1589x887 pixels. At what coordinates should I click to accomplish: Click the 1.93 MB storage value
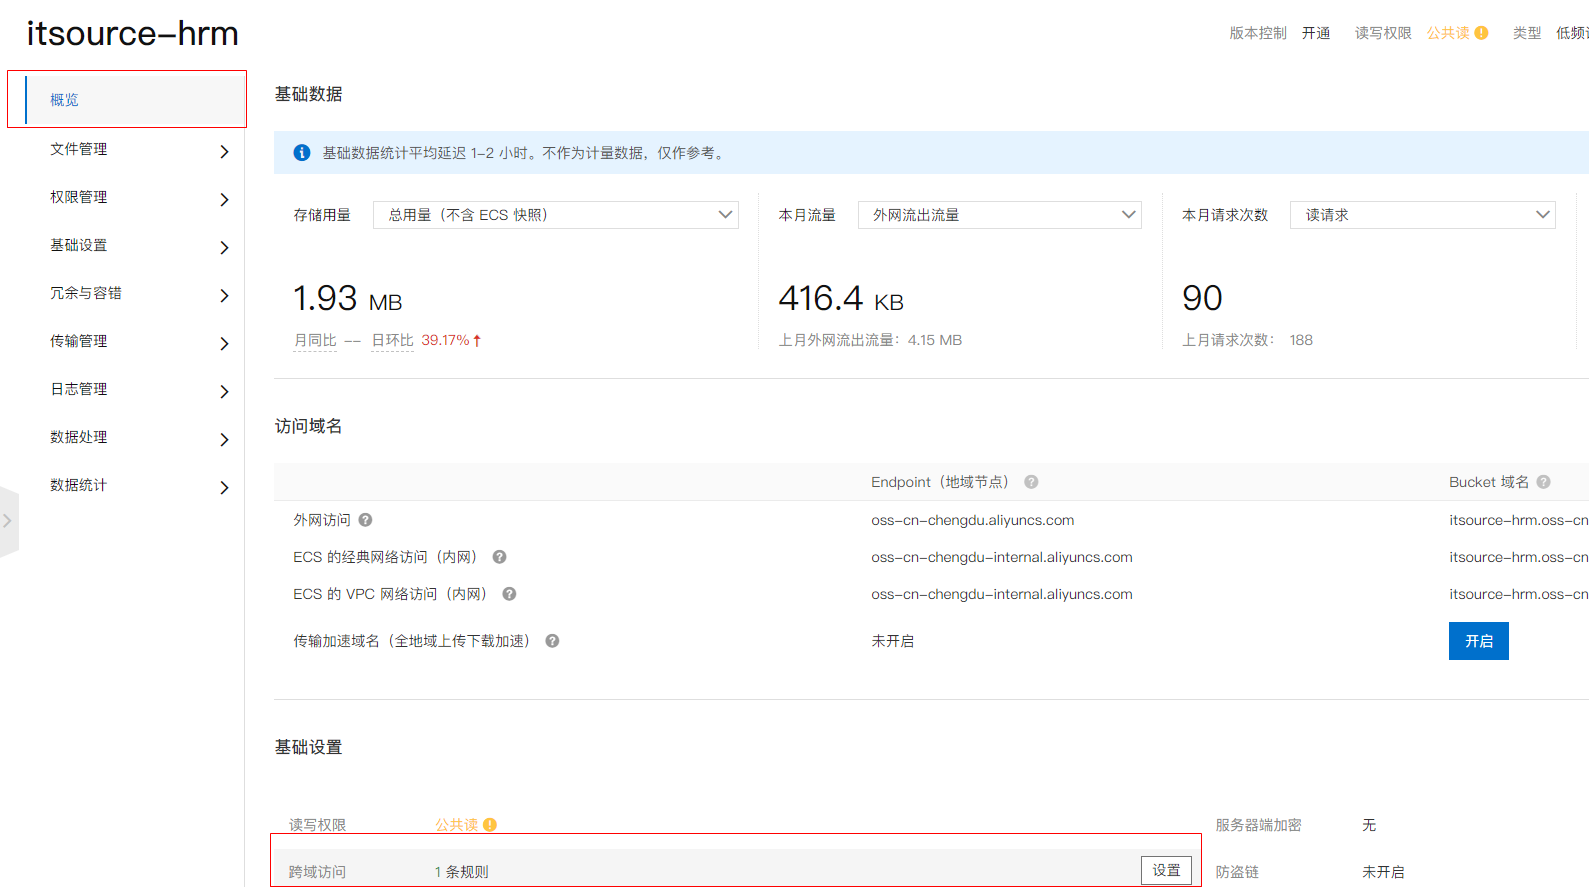pyautogui.click(x=348, y=298)
